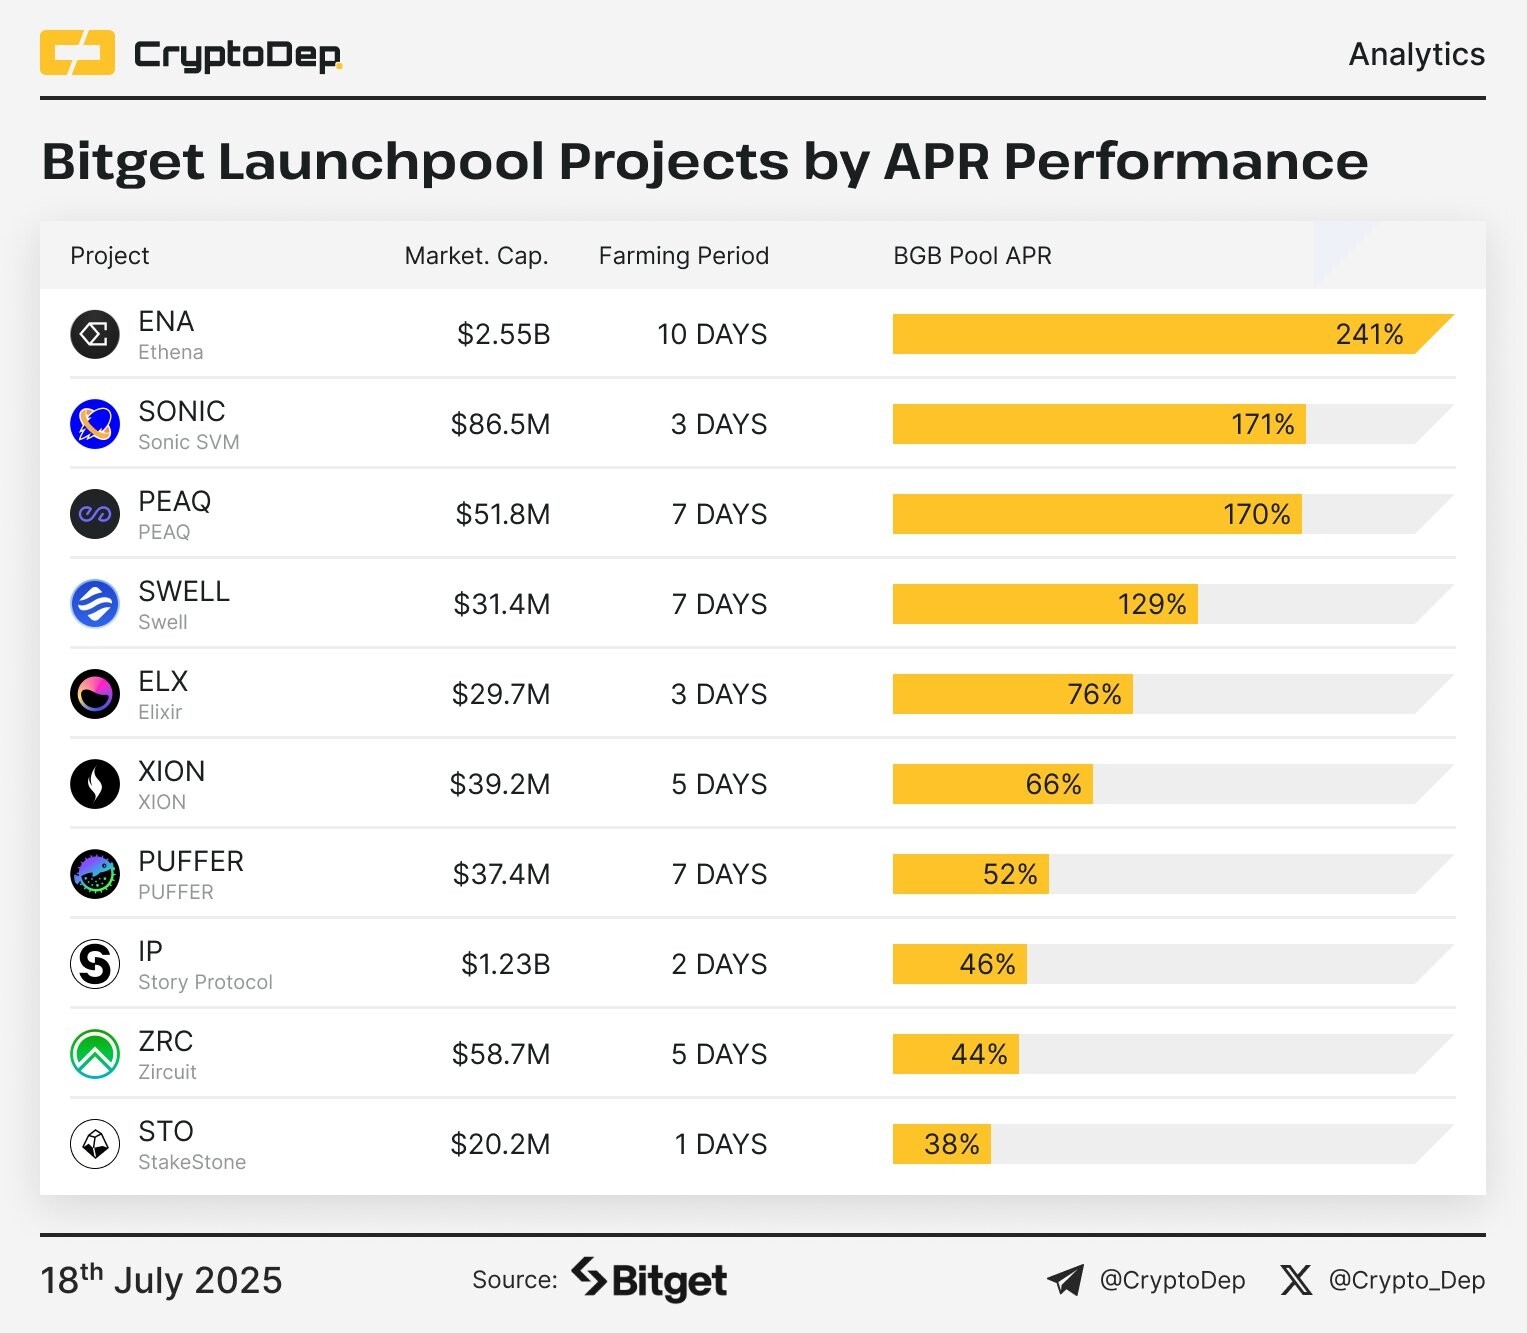
Task: Click the Market. Cap. column header
Action: [x=476, y=256]
